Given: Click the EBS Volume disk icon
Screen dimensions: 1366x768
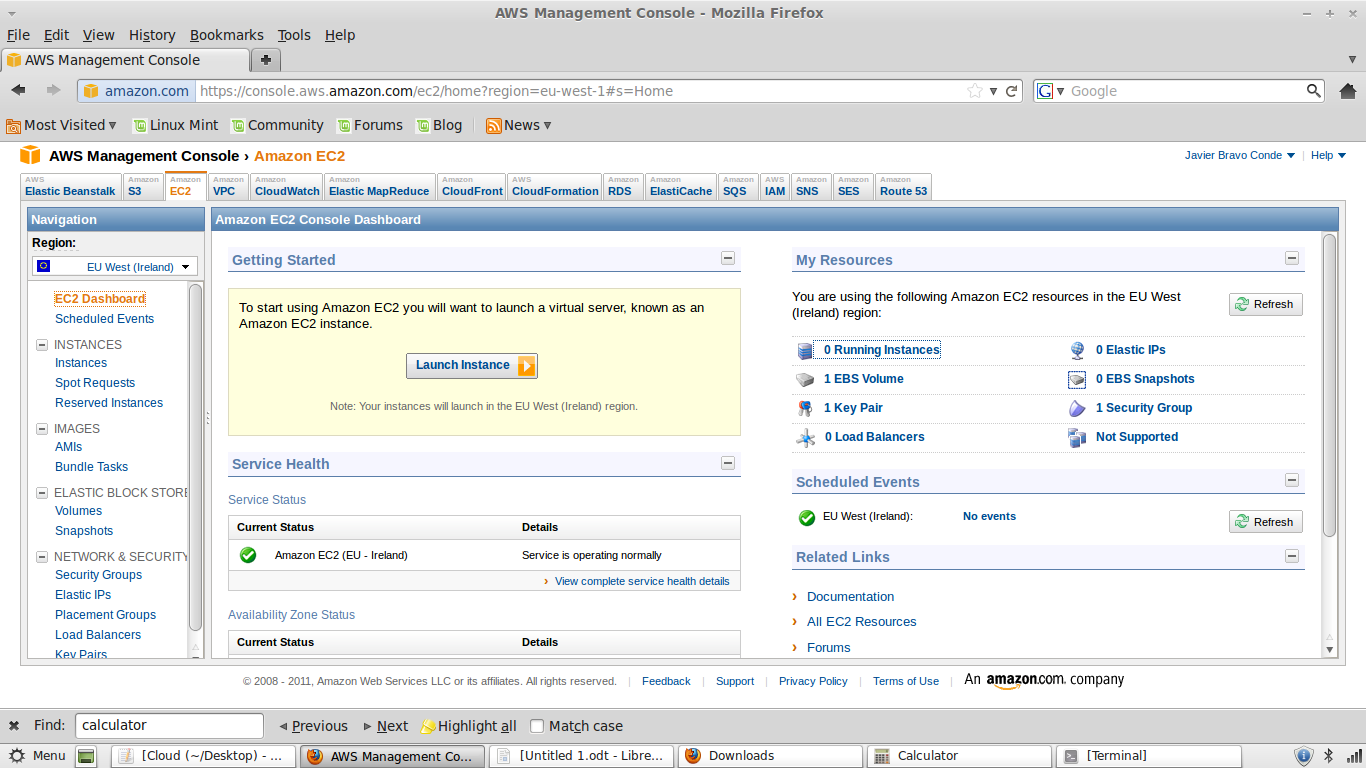Looking at the screenshot, I should tap(806, 380).
